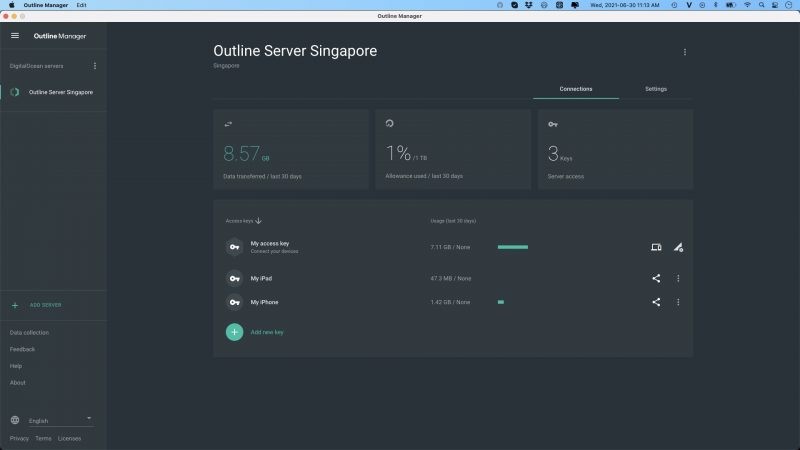Screen dimensions: 800x450
Task: Open the Edit menu in menu bar
Action: tap(81, 5)
